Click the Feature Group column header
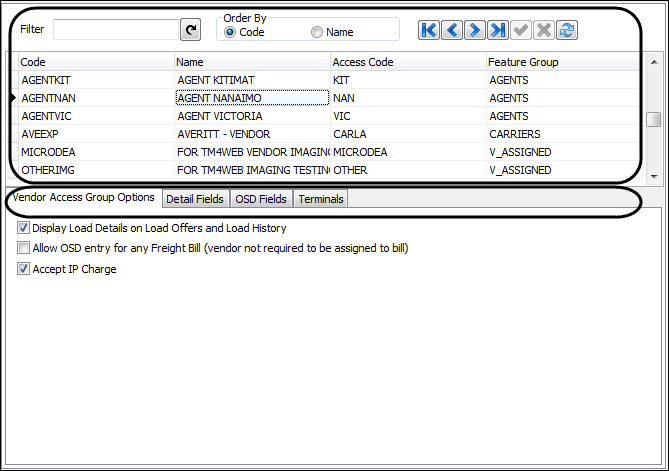Image resolution: width=669 pixels, height=471 pixels. 563,62
